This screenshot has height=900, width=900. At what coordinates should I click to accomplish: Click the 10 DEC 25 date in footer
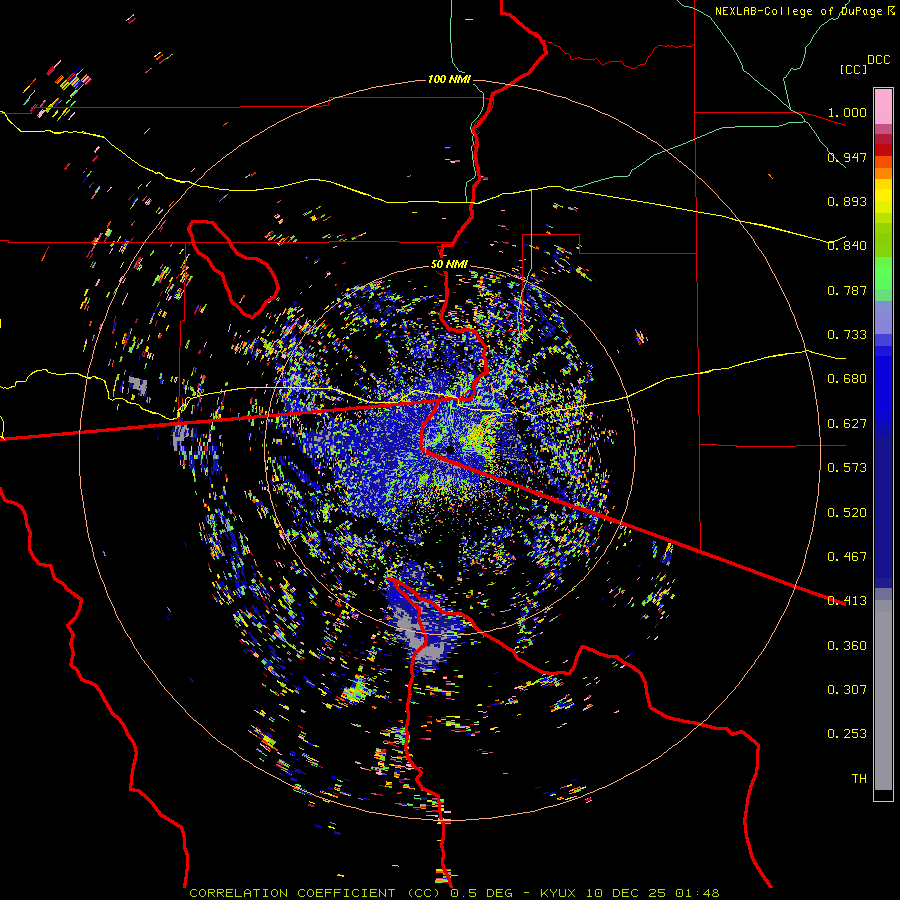[x=626, y=893]
